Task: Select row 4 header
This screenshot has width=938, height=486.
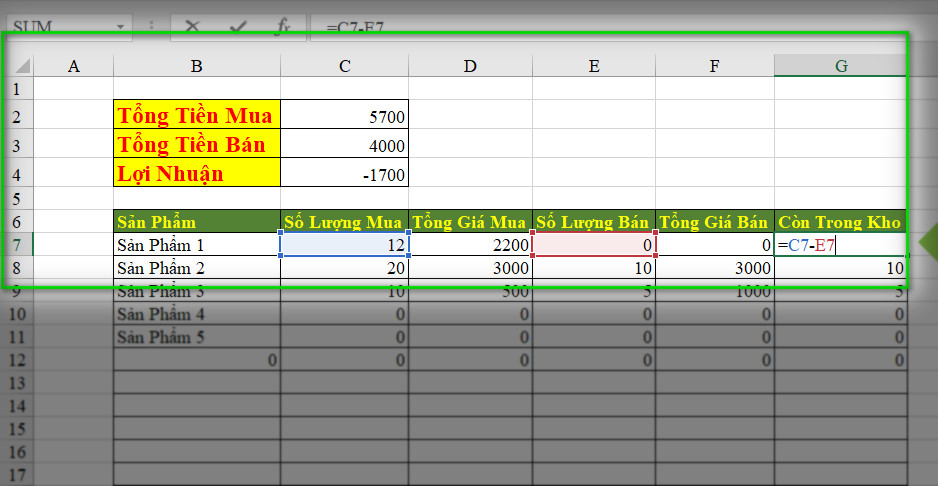Action: pos(17,174)
